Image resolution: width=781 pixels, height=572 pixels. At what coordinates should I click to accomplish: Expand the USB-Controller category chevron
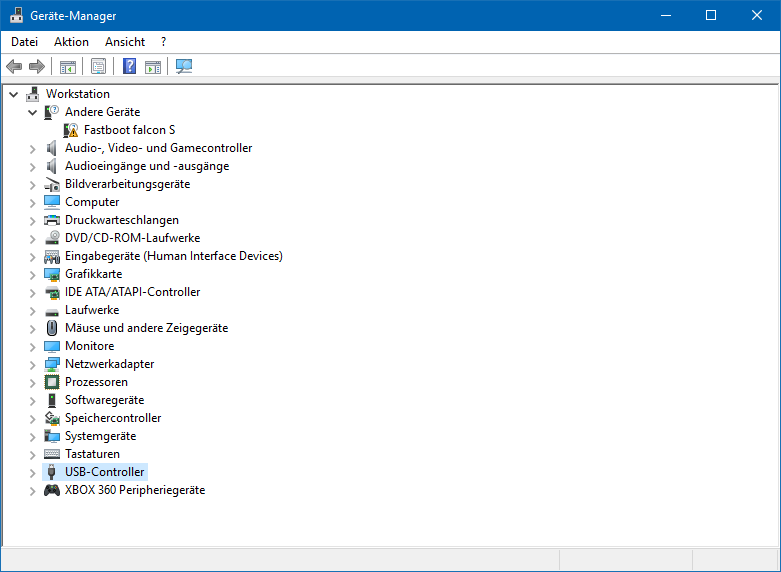pyautogui.click(x=33, y=472)
